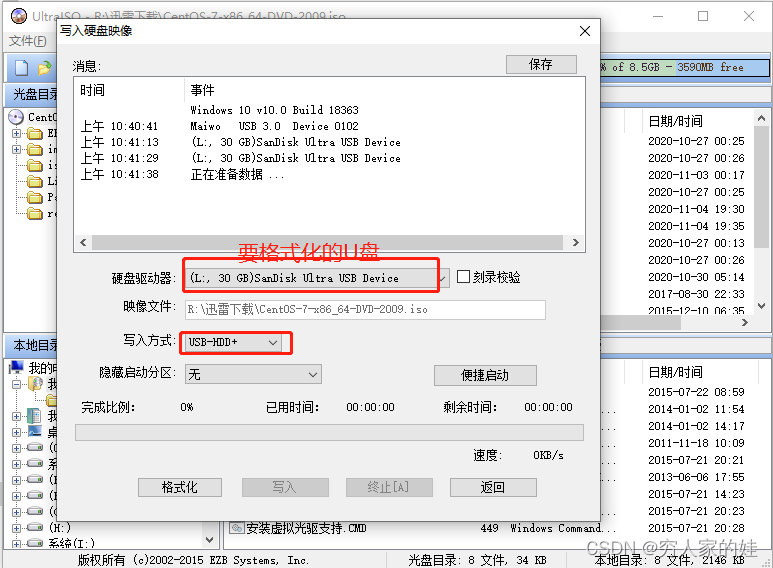This screenshot has height=568, width=773.
Task: Click the Maiwo USB 3.0 Device log entry
Action: [275, 126]
